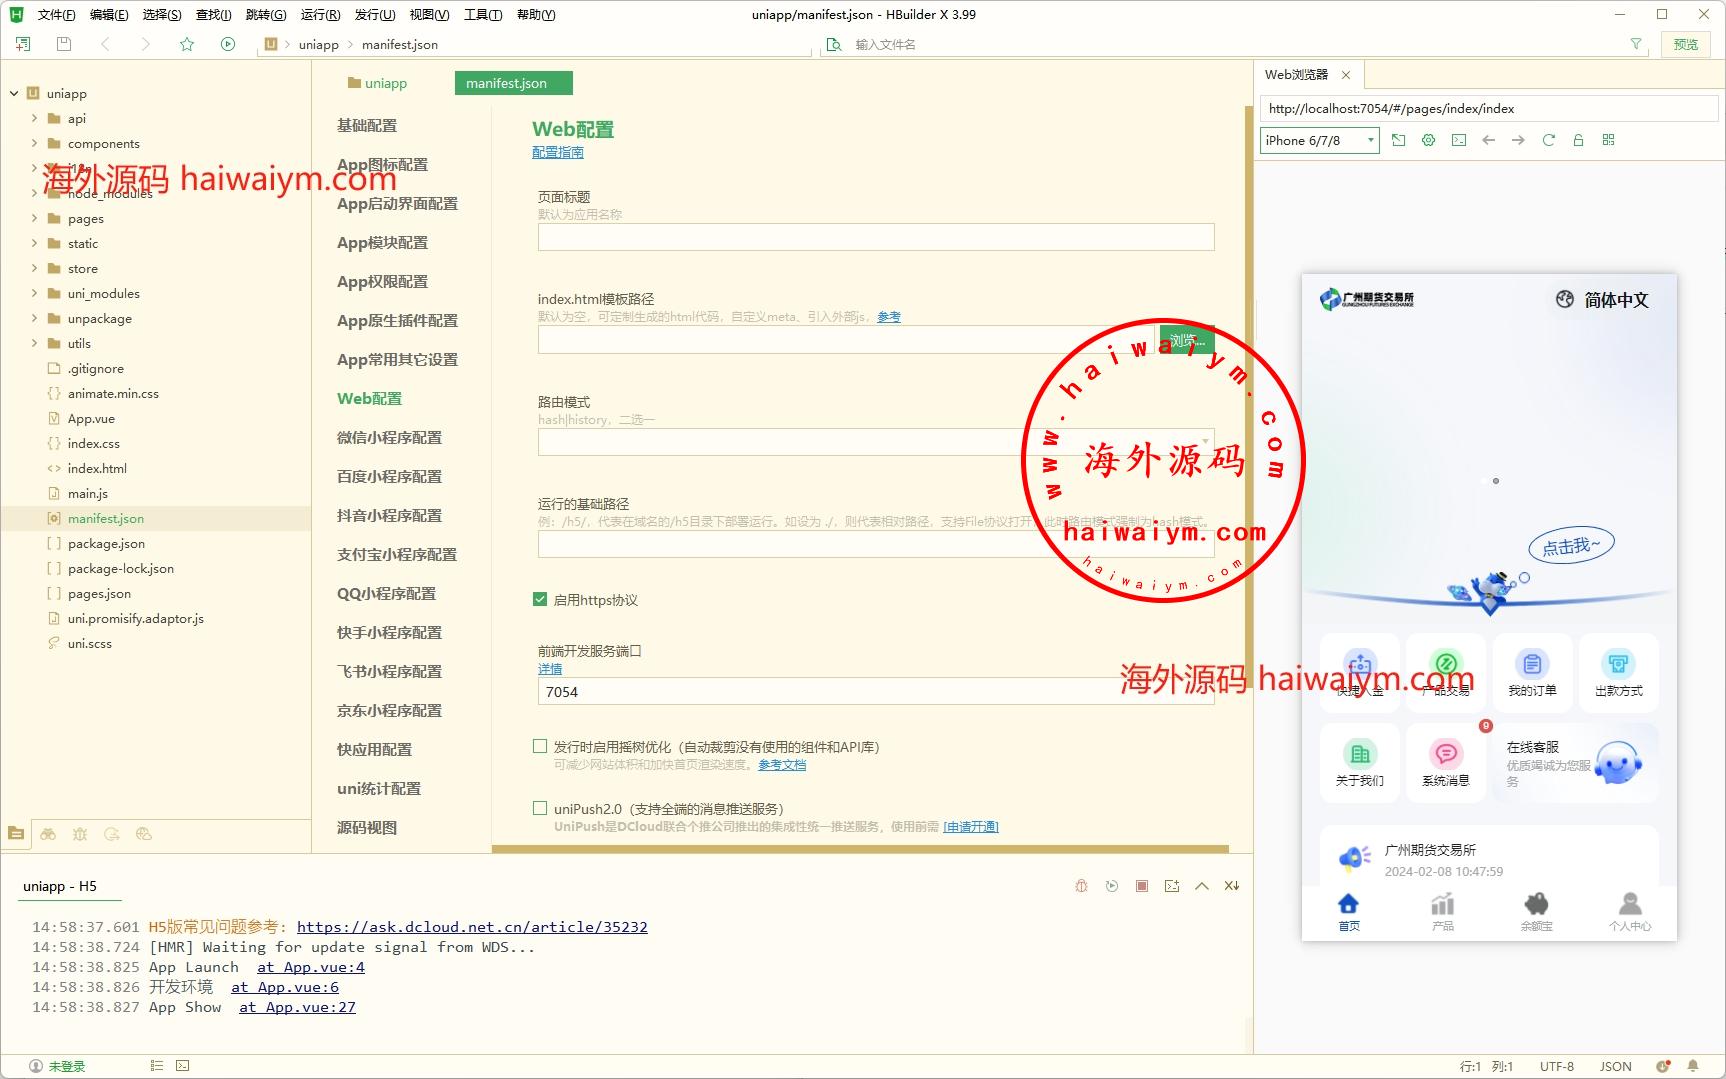
Task: Open browser preview settings gear icon
Action: (1428, 140)
